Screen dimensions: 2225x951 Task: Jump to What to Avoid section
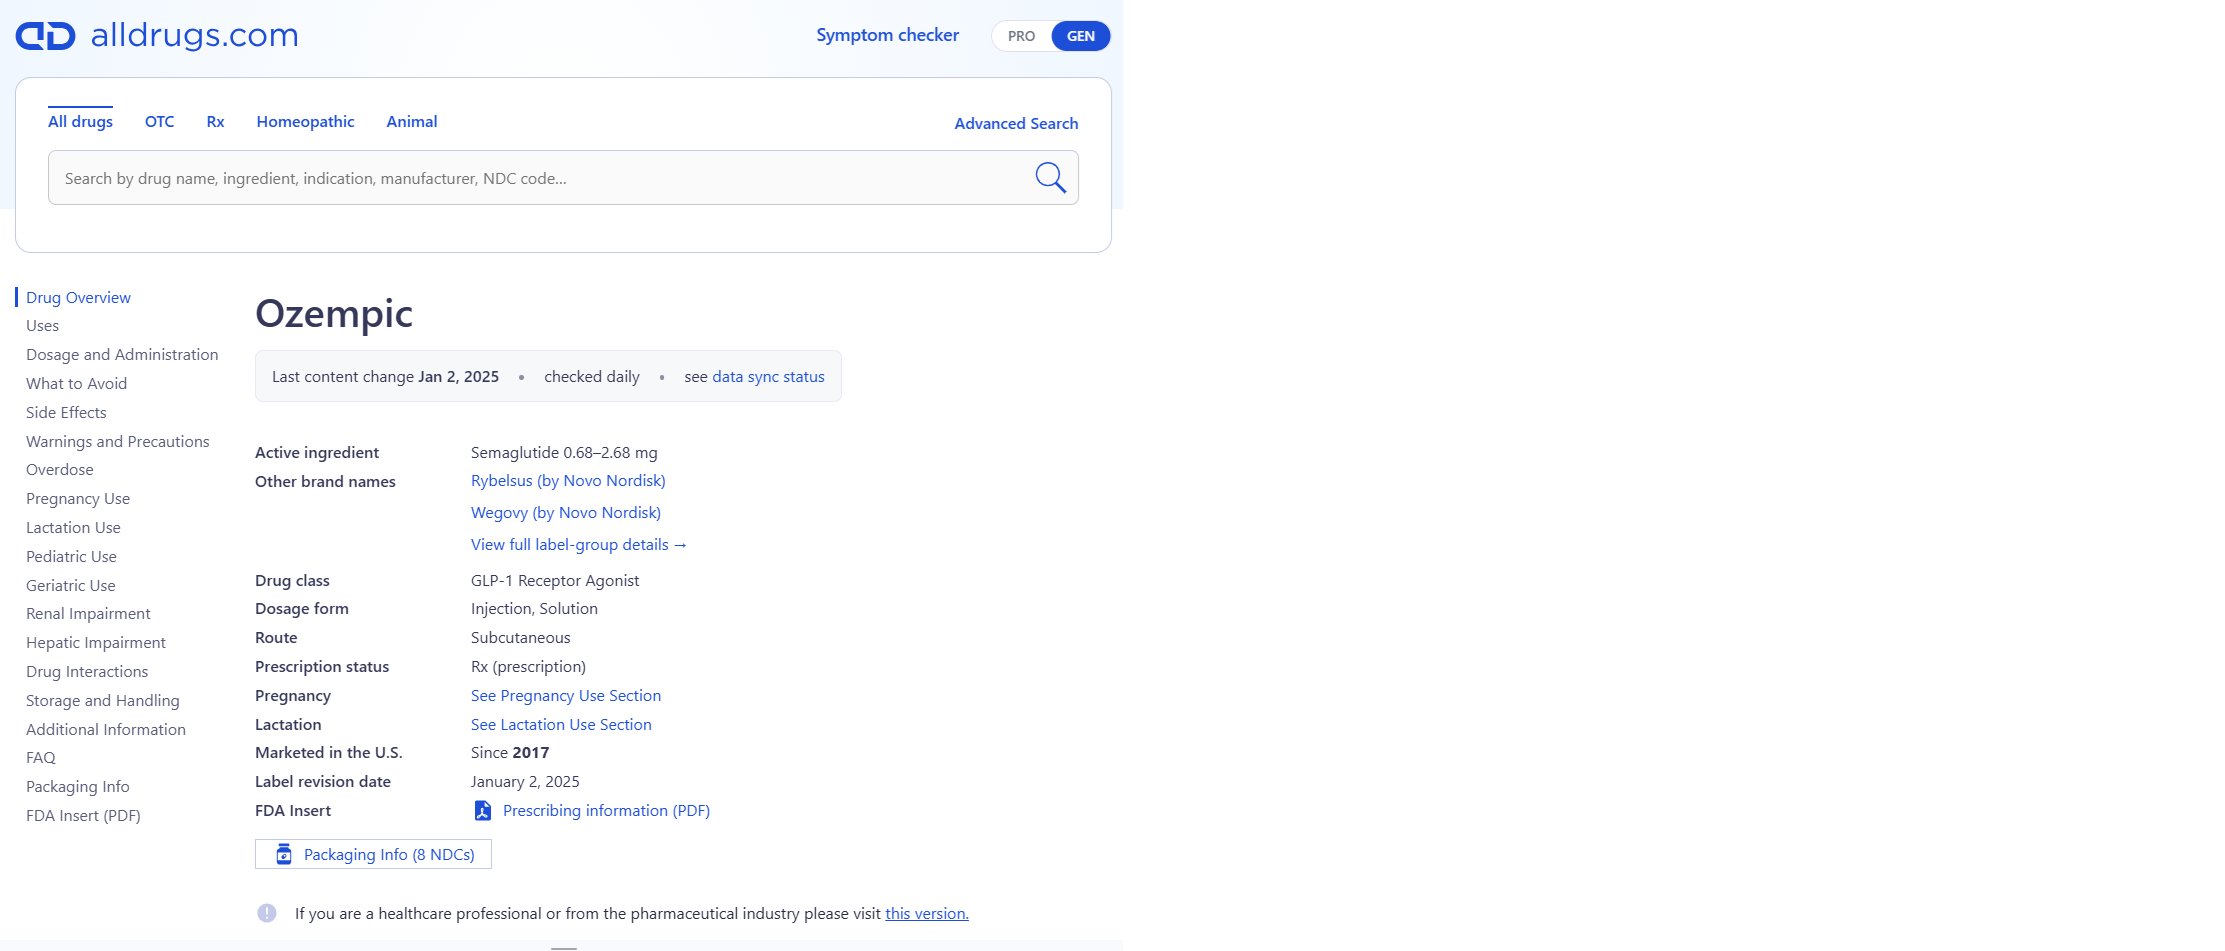[x=76, y=384]
